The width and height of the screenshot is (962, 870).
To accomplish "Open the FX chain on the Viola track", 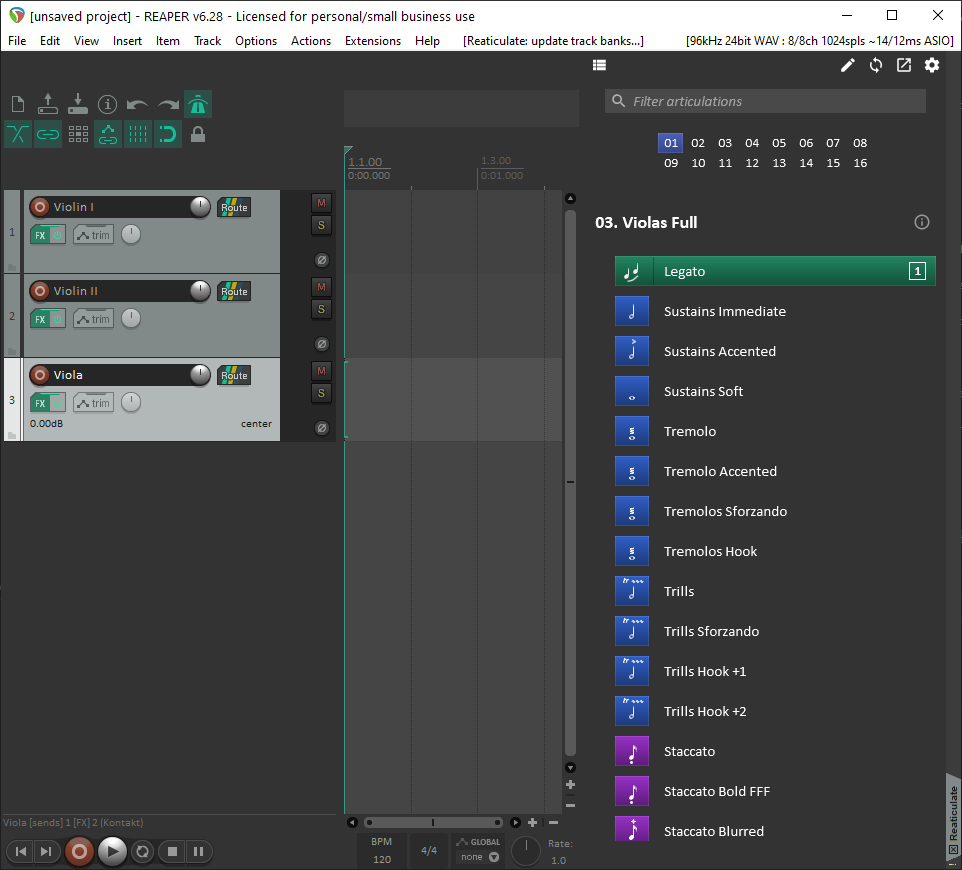I will pyautogui.click(x=40, y=402).
